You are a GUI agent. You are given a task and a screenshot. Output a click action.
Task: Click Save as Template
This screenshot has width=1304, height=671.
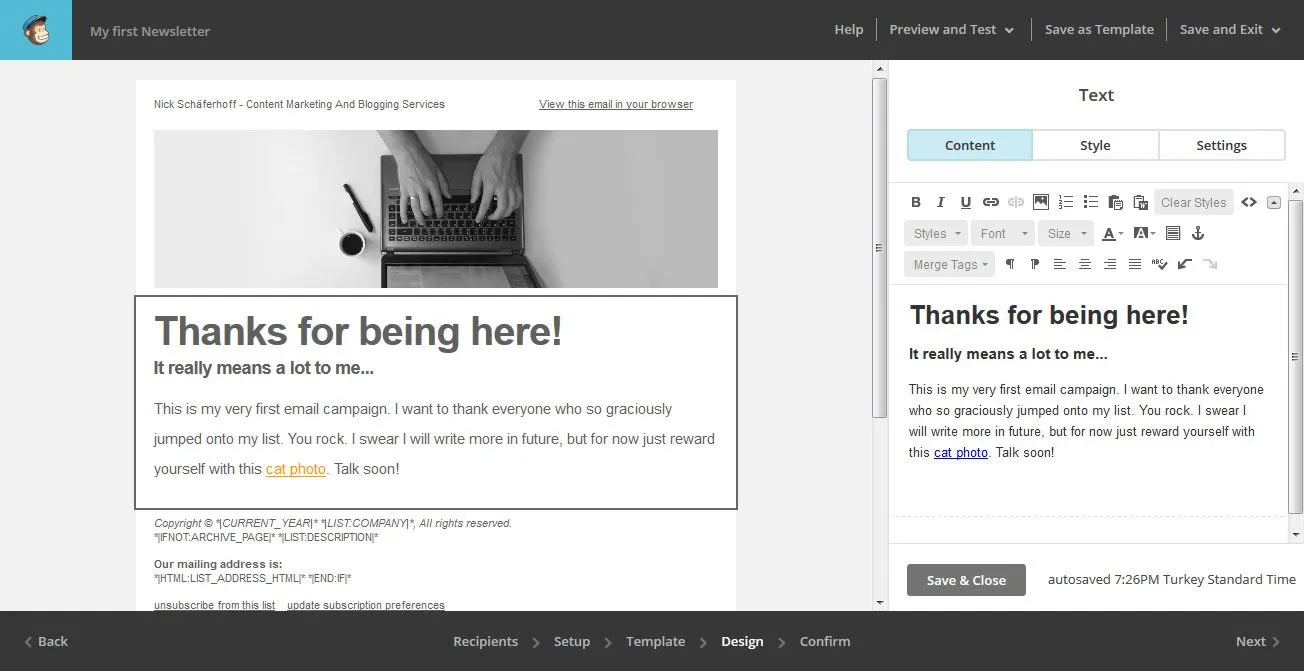coord(1099,30)
